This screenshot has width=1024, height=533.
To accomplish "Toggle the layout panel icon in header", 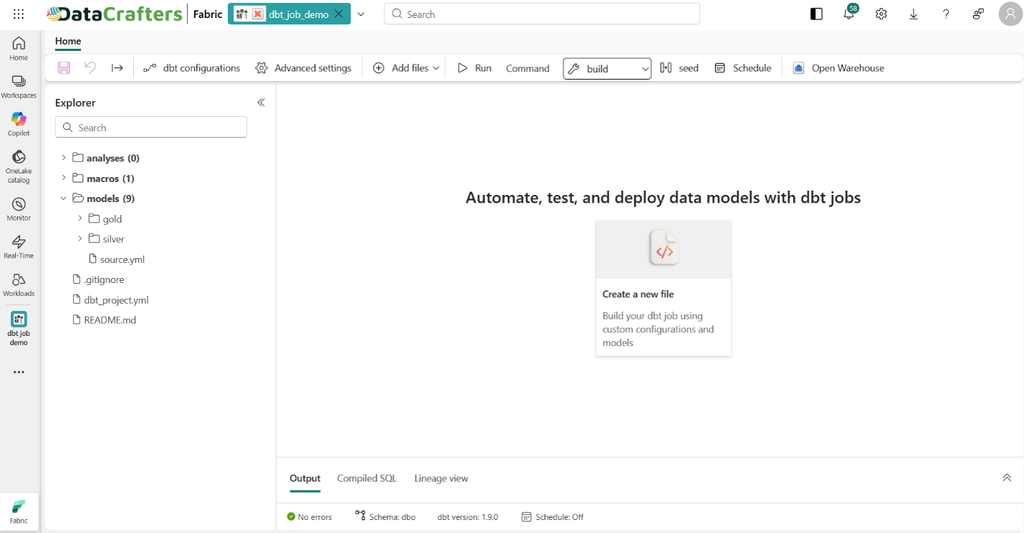I will (816, 14).
